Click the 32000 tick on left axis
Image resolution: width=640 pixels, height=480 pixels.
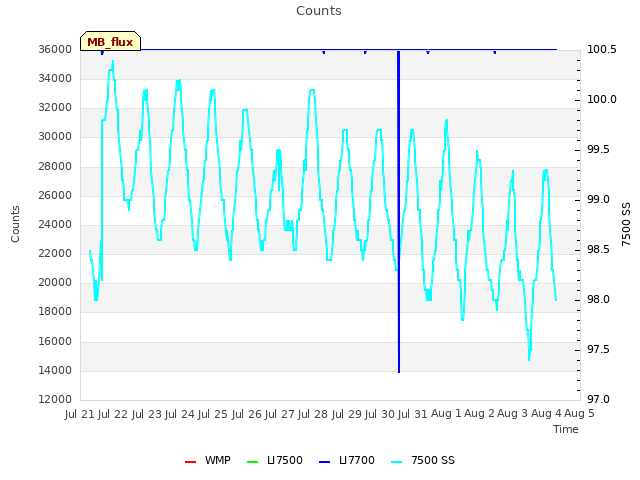point(55,108)
